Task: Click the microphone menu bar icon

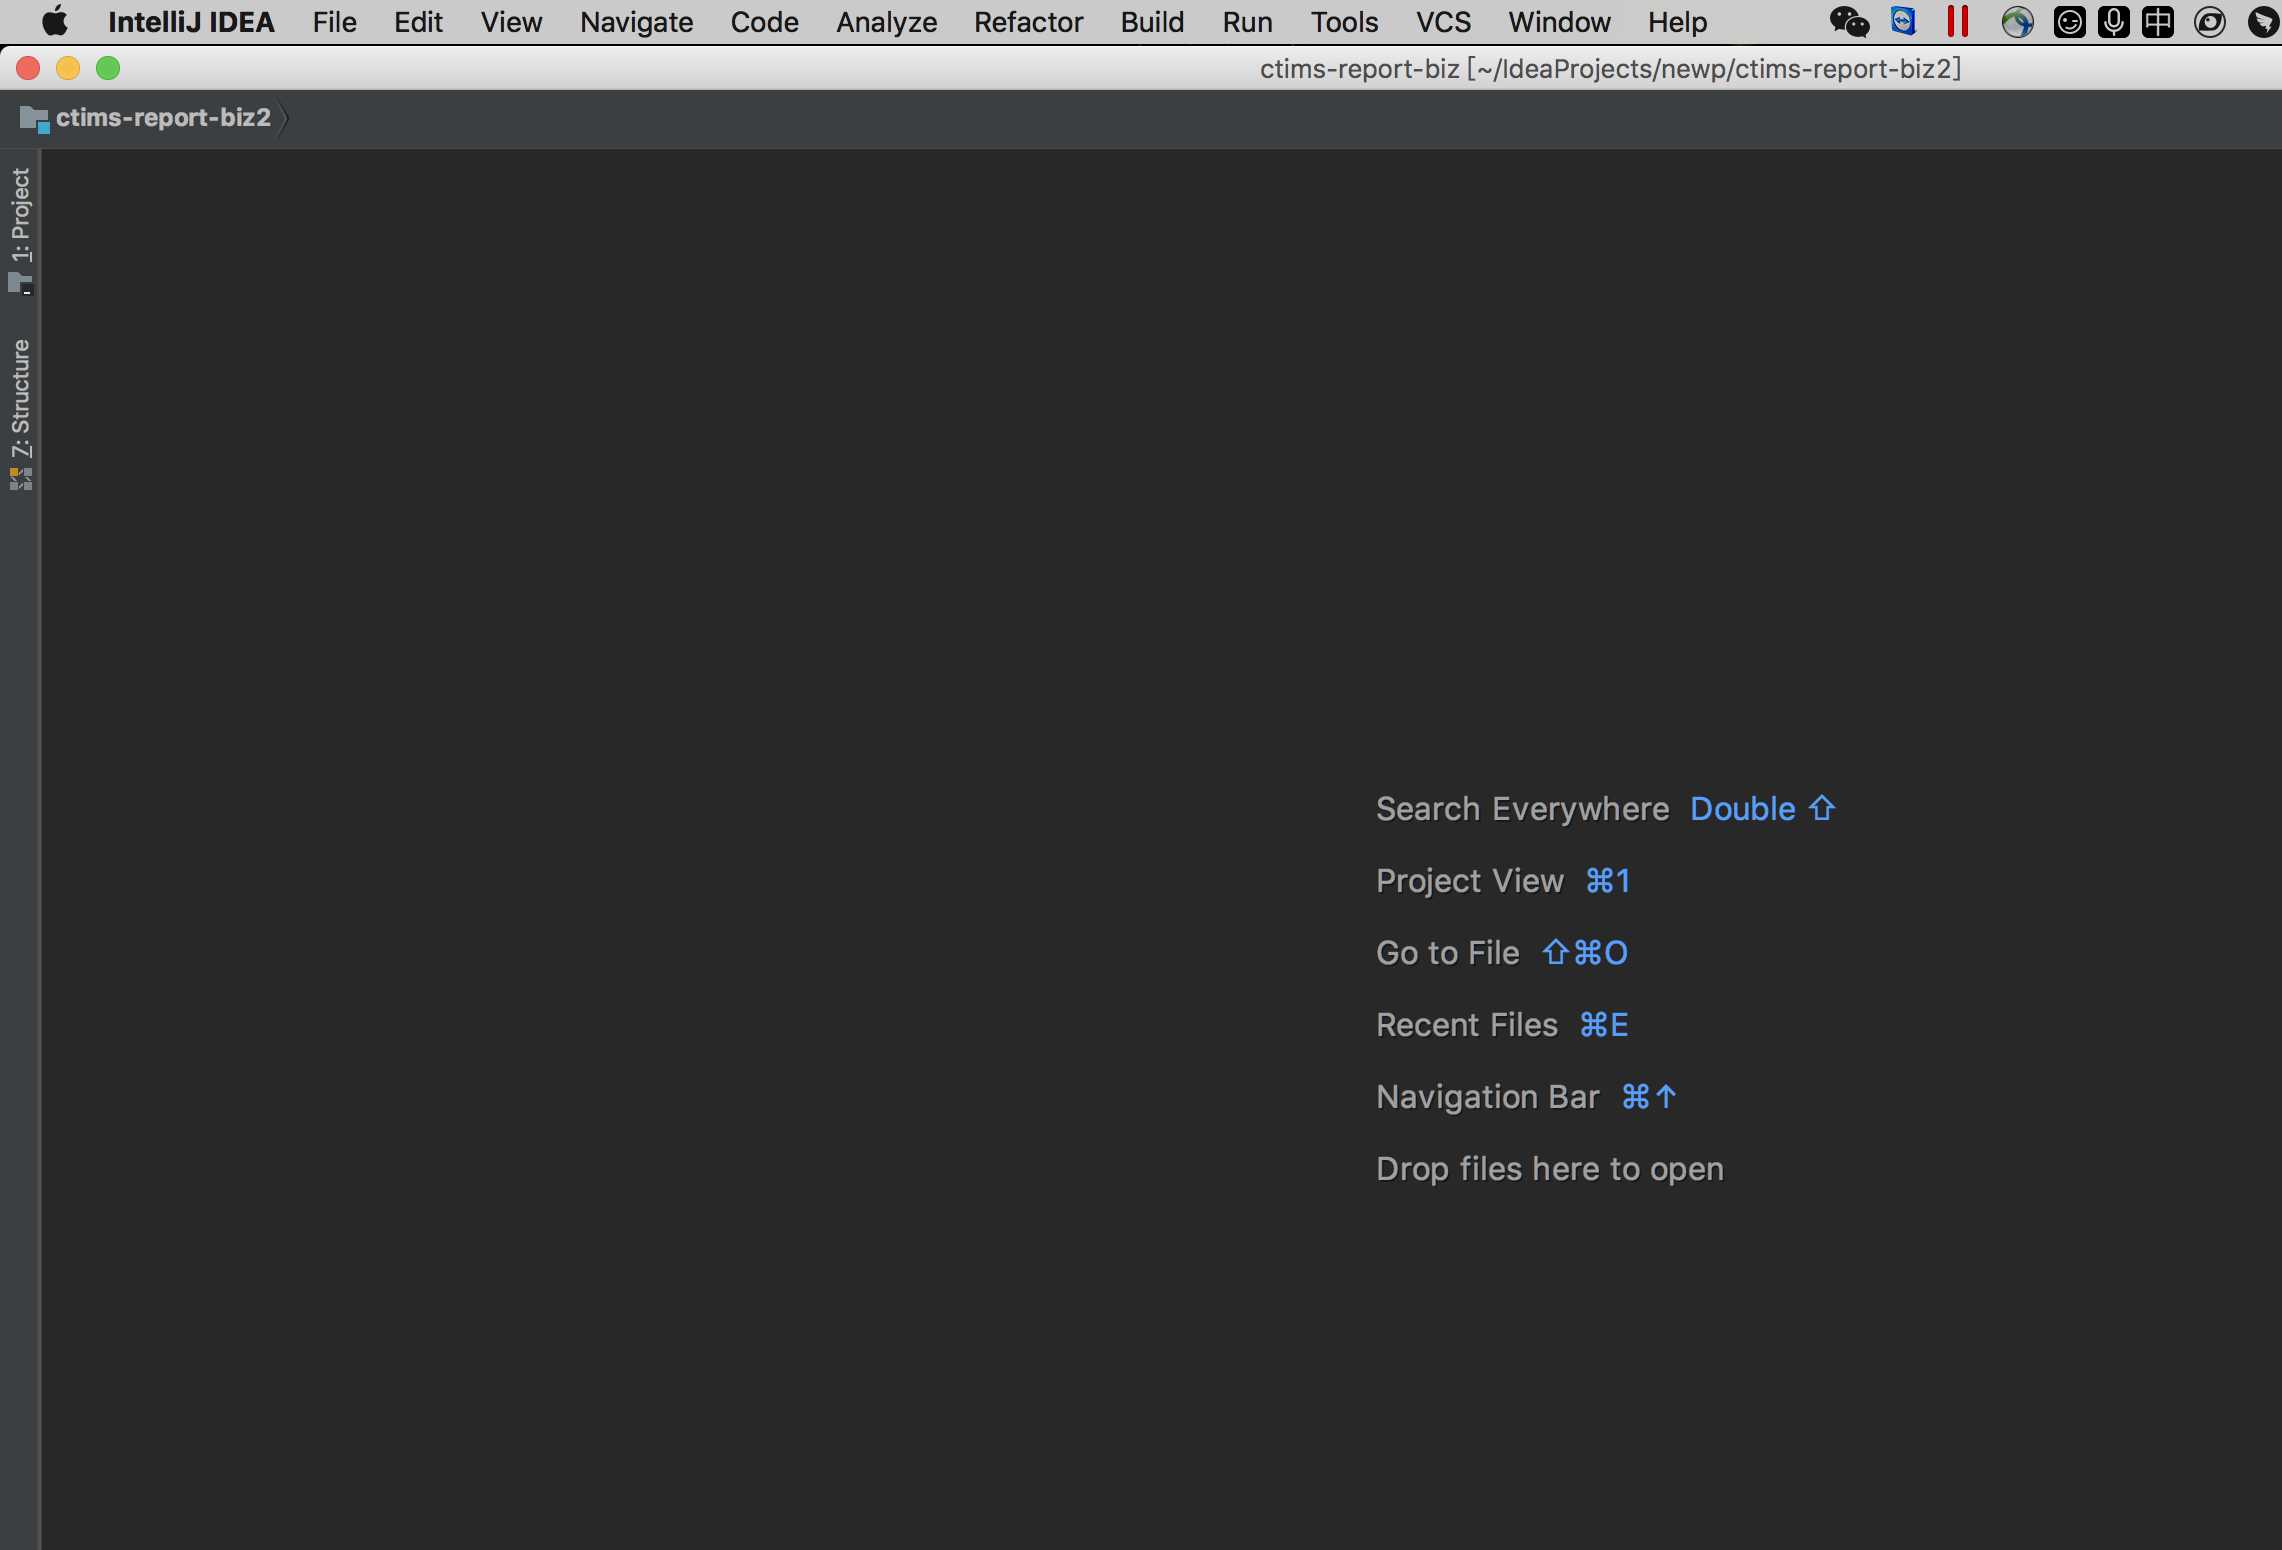Action: (2113, 21)
